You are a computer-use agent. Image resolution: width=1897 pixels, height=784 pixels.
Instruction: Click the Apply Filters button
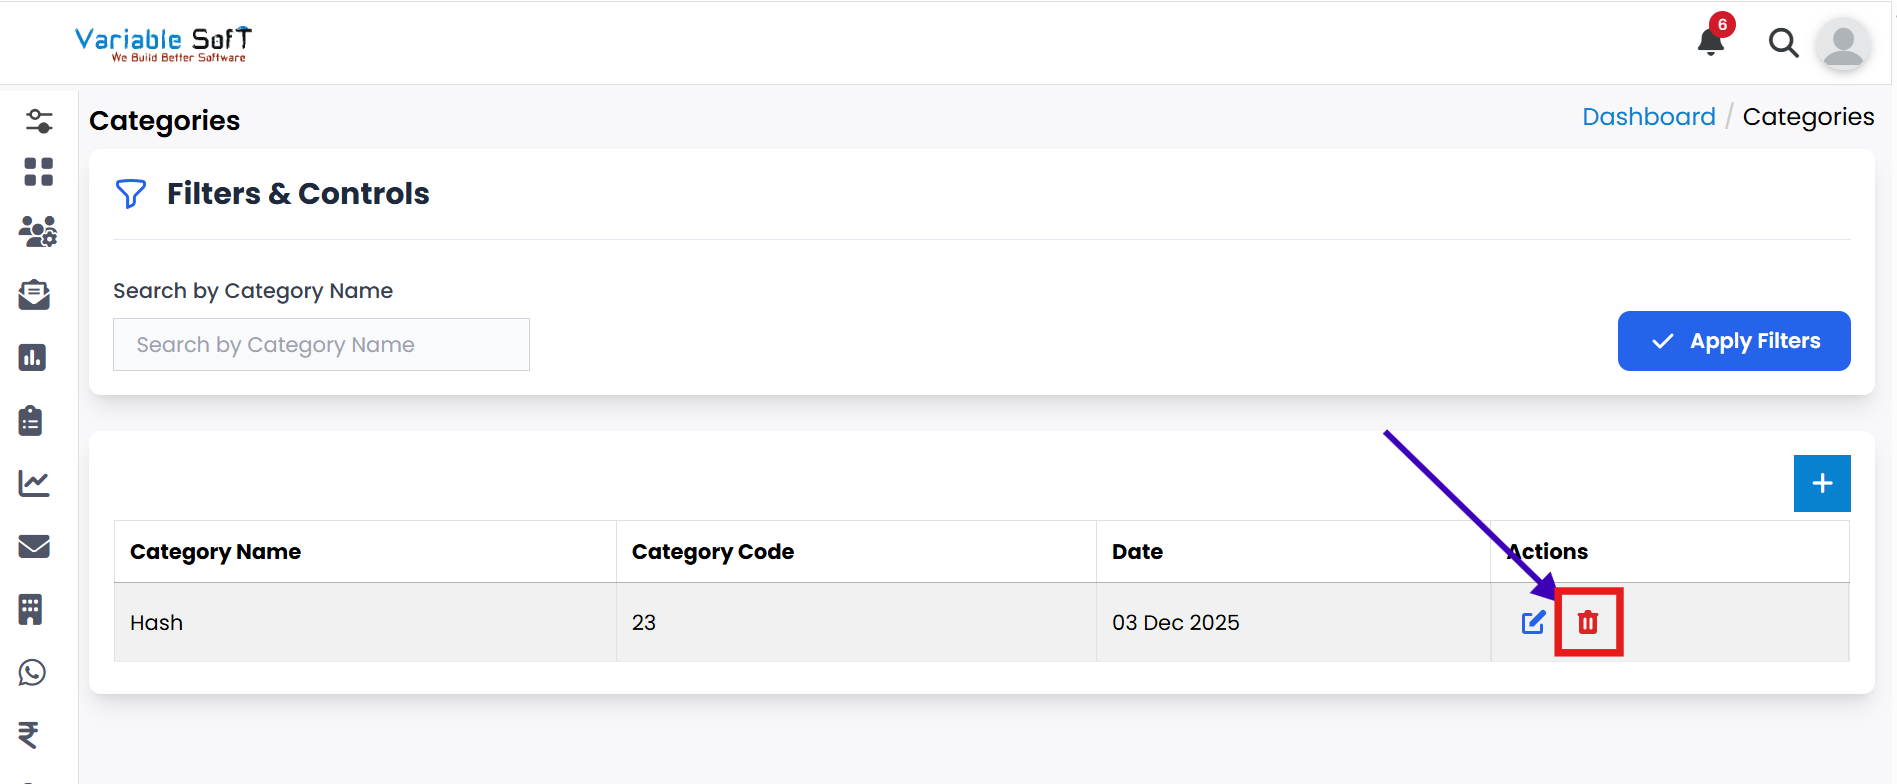click(x=1733, y=341)
